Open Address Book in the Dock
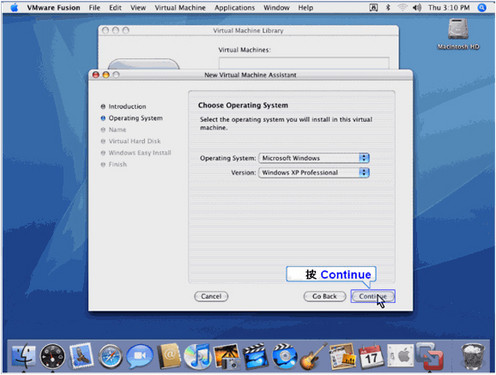This screenshot has height=375, width=496. [169, 356]
